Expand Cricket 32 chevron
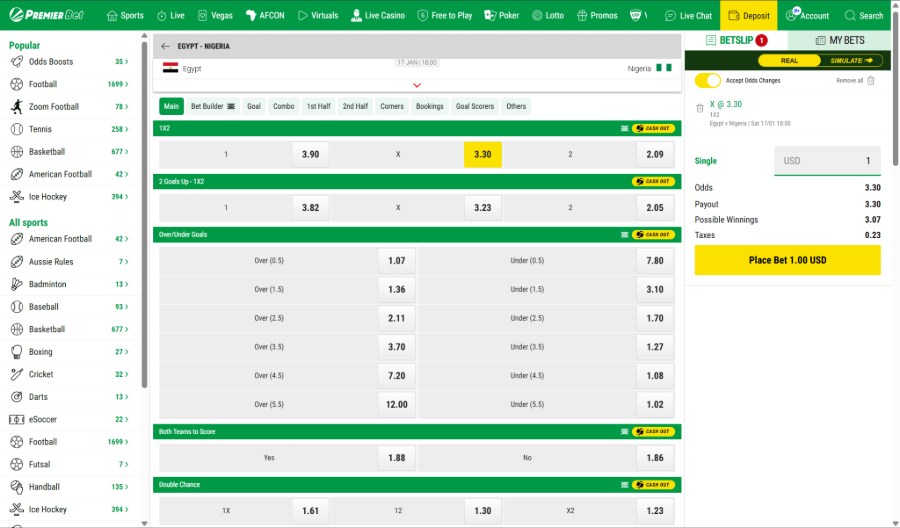The height and width of the screenshot is (528, 900). click(126, 374)
